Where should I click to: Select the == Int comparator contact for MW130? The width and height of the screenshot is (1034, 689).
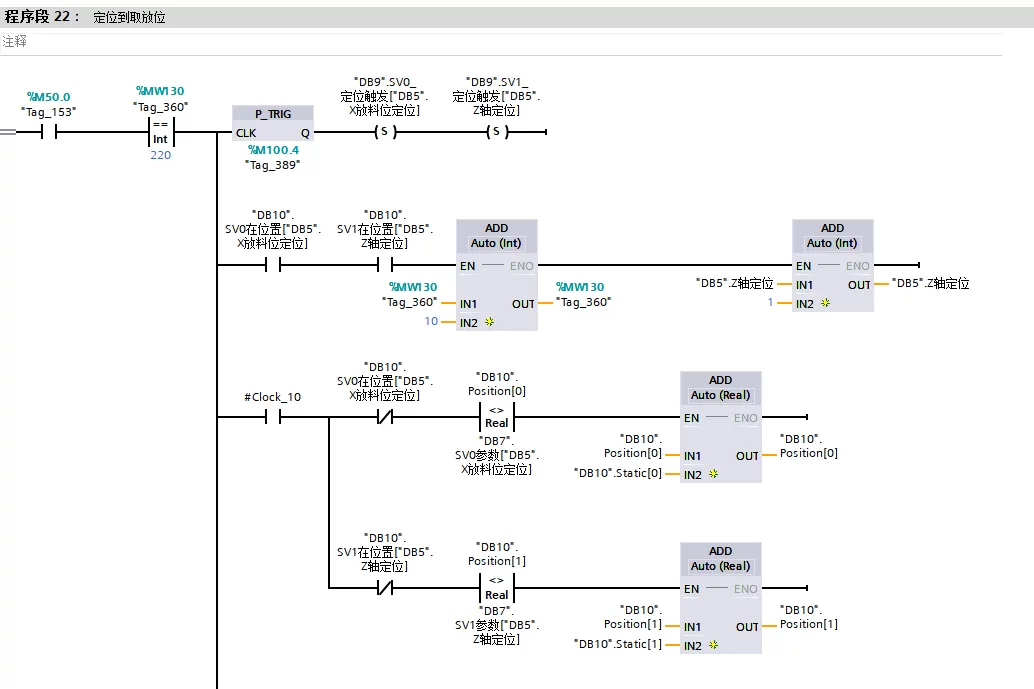coord(161,132)
